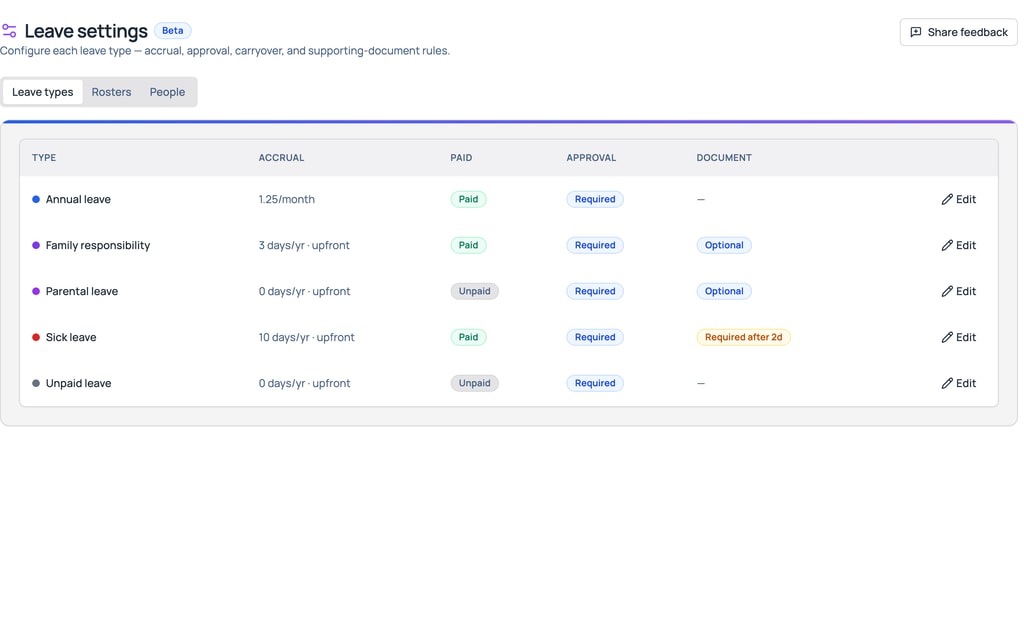The width and height of the screenshot is (1024, 640).
Task: Click the pencil icon for Sick leave
Action: click(947, 338)
